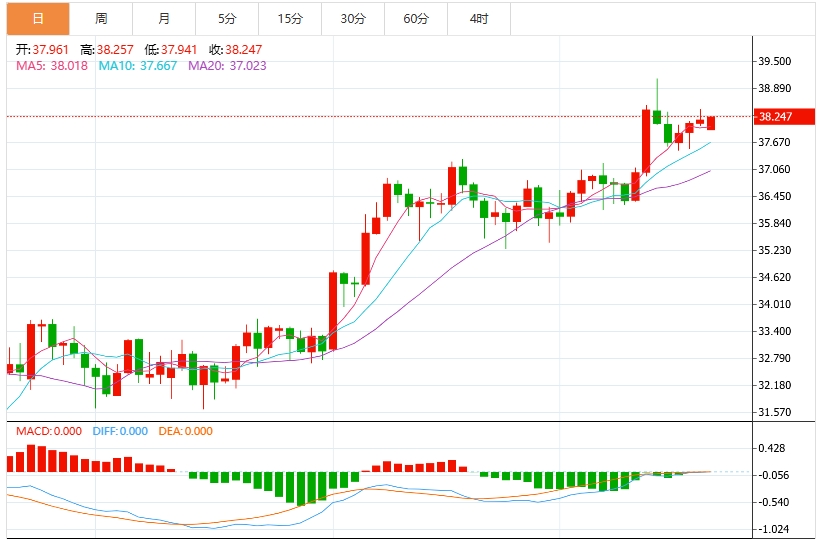
Task: Click the 31.570 price axis label
Action: pos(775,412)
